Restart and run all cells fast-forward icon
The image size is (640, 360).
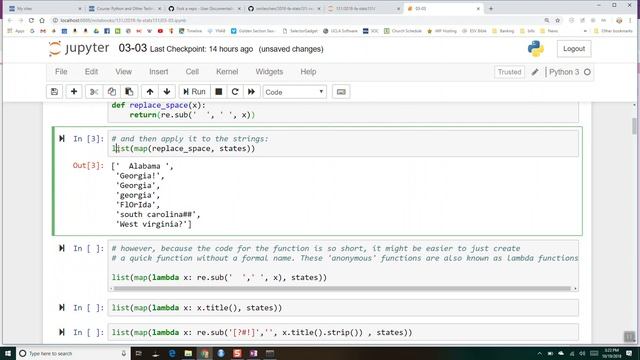pyautogui.click(x=251, y=92)
